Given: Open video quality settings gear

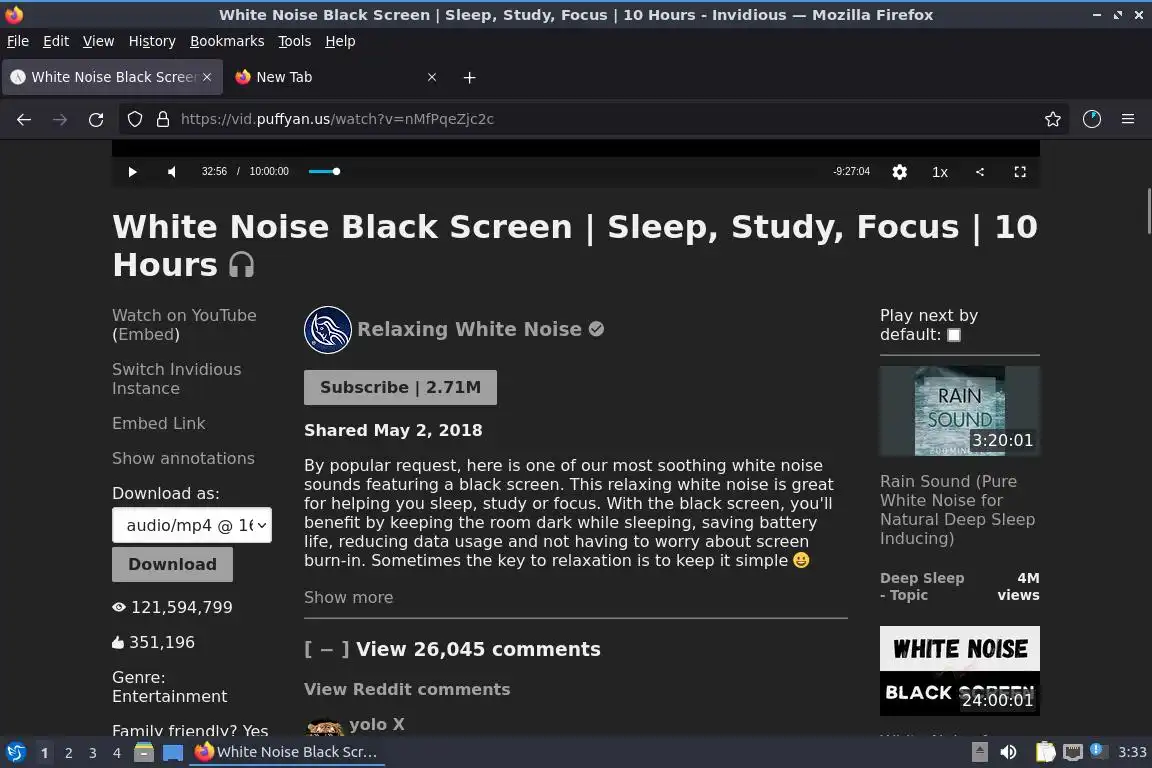Looking at the screenshot, I should [899, 172].
